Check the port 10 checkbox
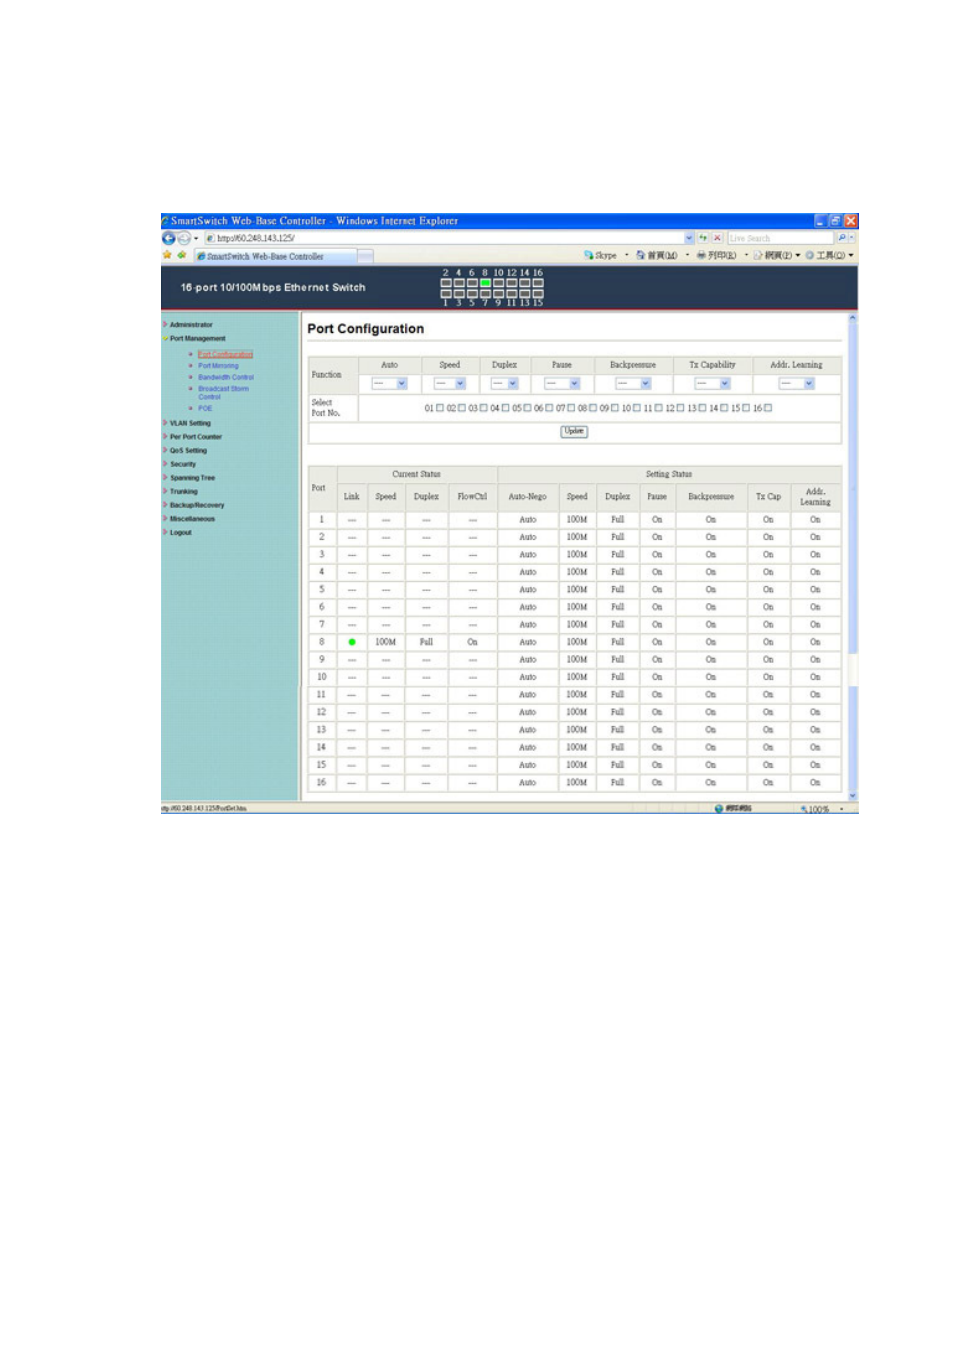This screenshot has height=1351, width=954. click(637, 408)
